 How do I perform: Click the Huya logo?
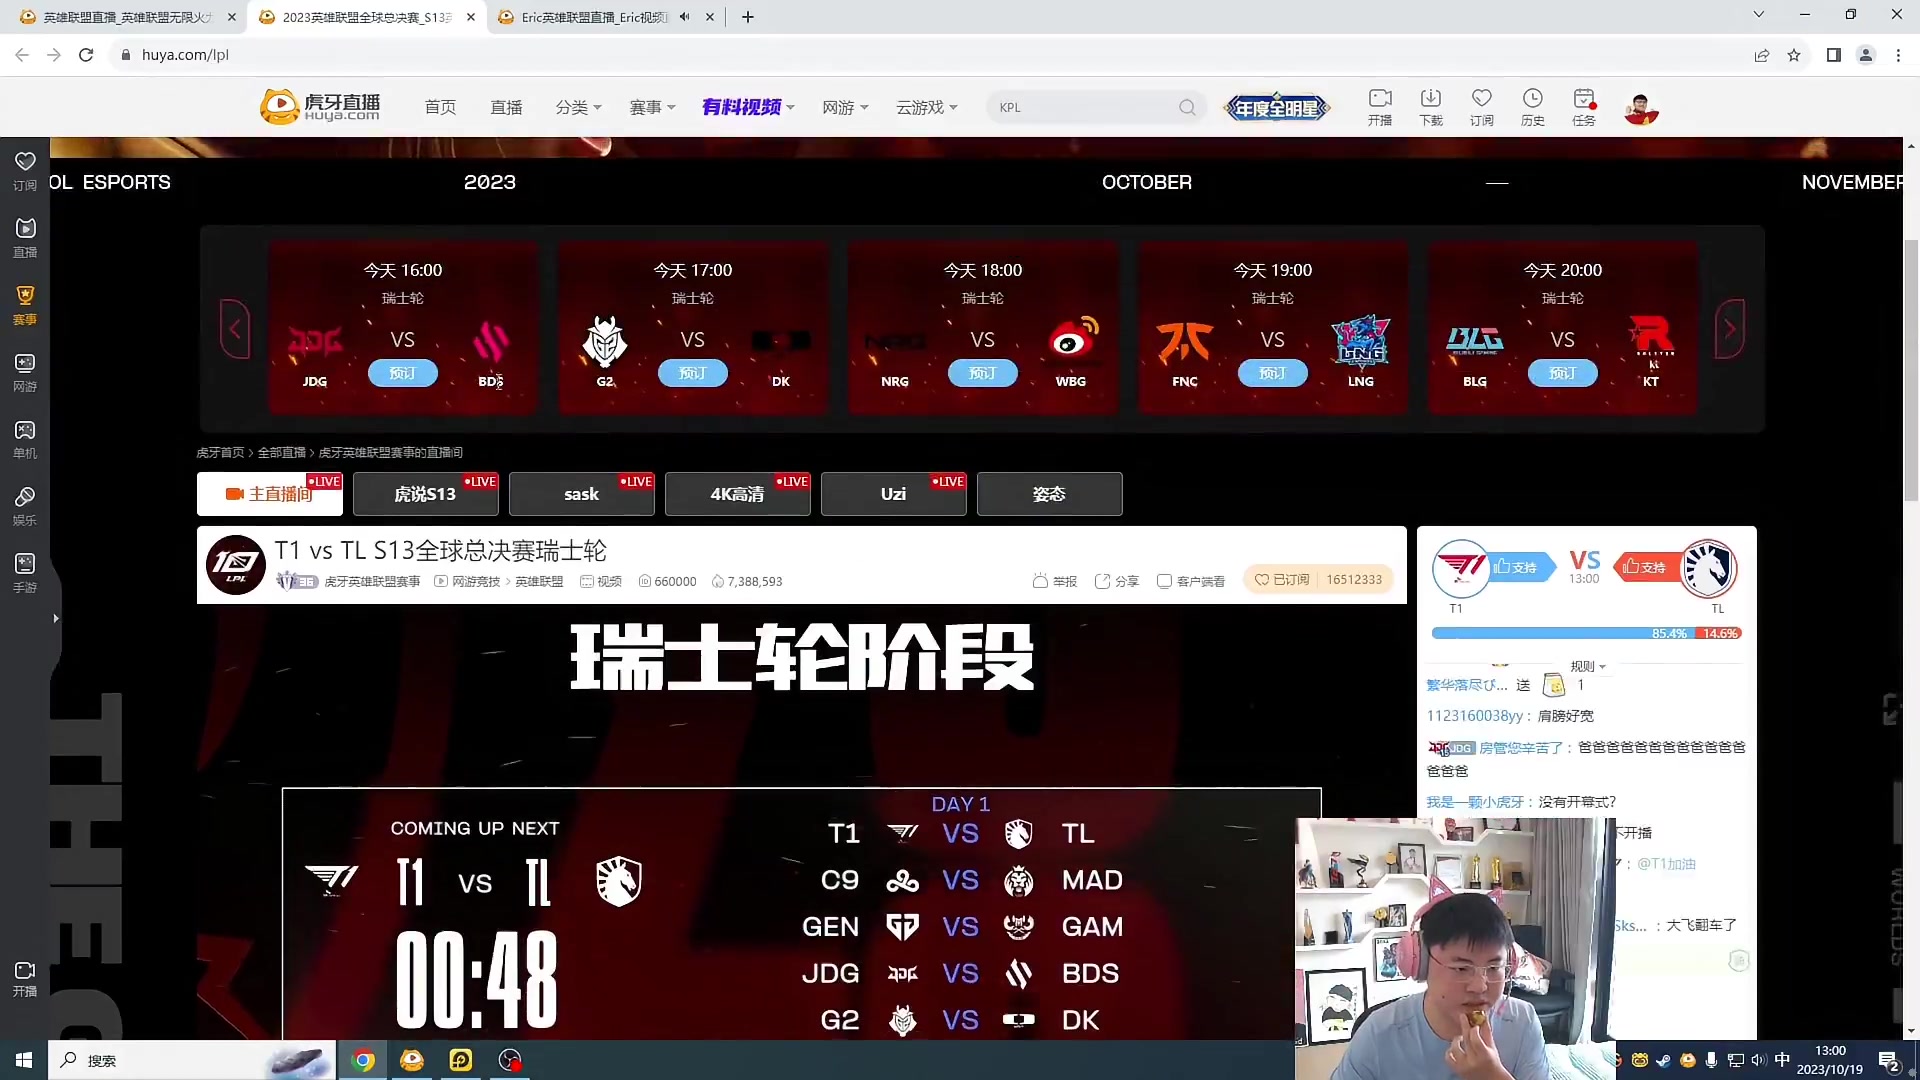tap(320, 106)
